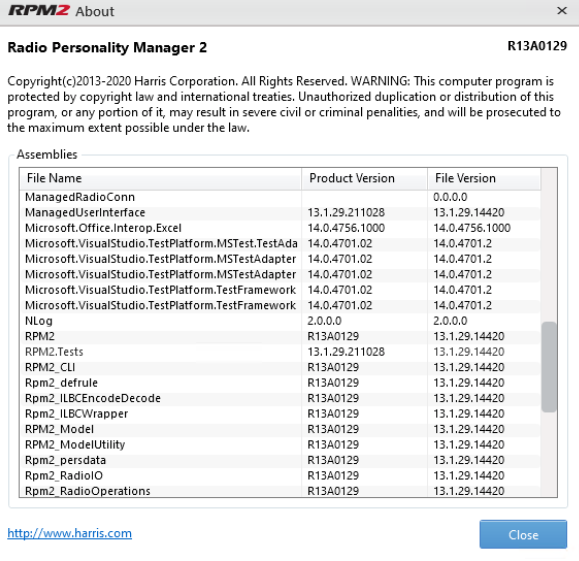Click the Radio Personality Manager 2 heading
The image size is (579, 561).
(x=107, y=48)
